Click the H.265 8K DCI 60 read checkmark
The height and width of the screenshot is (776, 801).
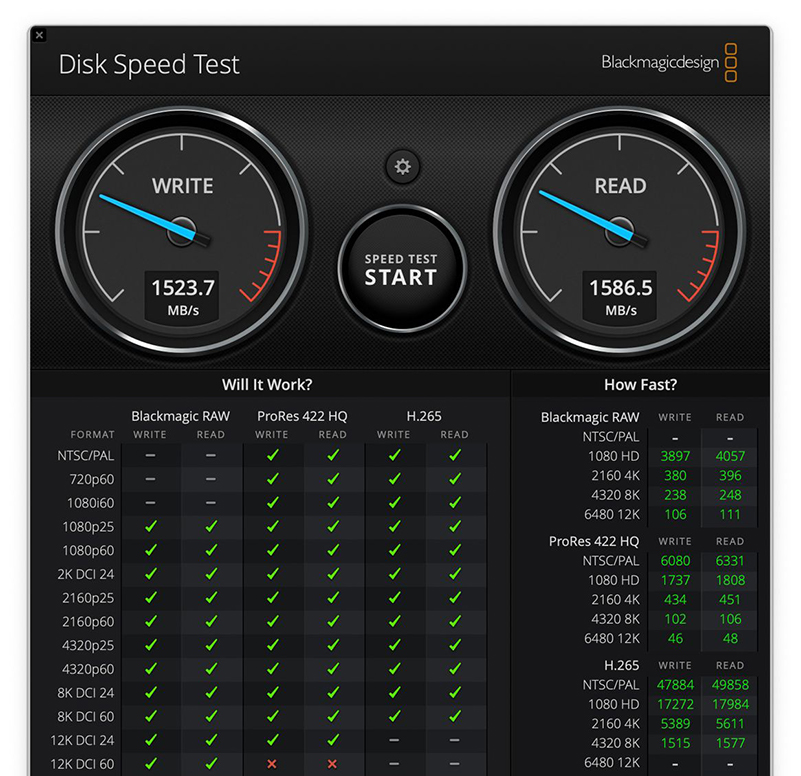[x=455, y=716]
